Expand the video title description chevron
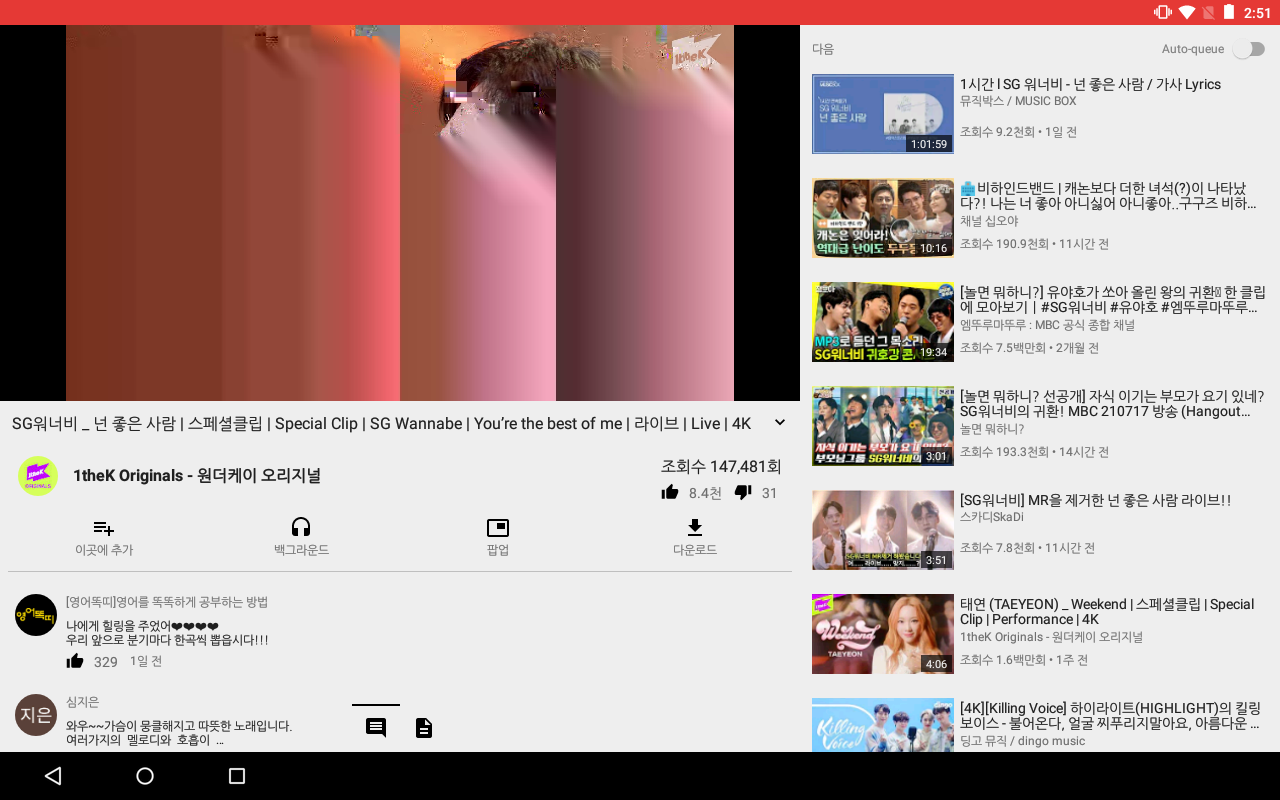This screenshot has width=1280, height=800. click(x=780, y=422)
